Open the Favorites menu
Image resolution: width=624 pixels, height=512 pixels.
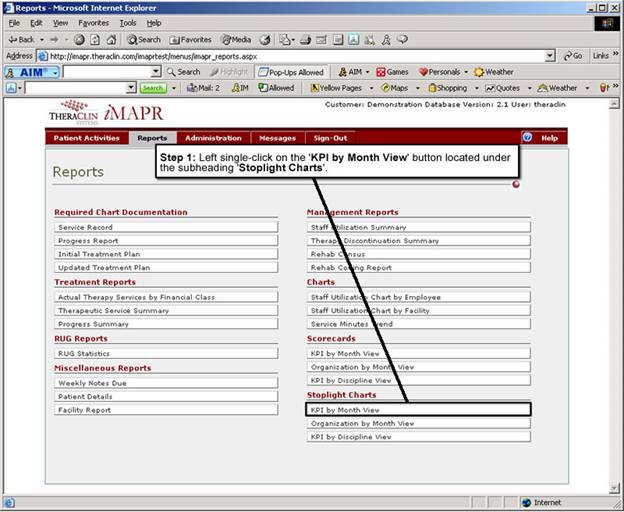click(94, 23)
